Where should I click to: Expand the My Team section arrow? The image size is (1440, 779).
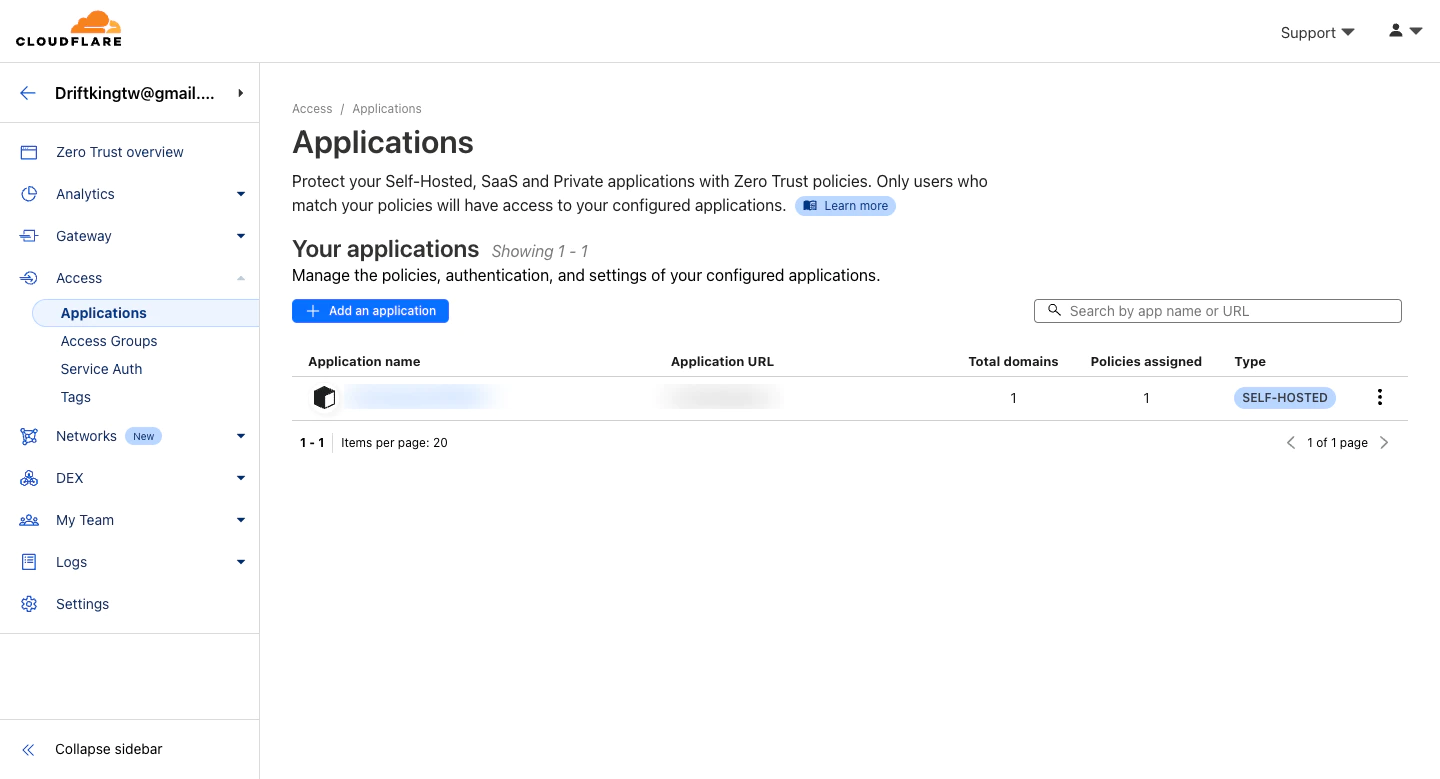[x=241, y=520]
